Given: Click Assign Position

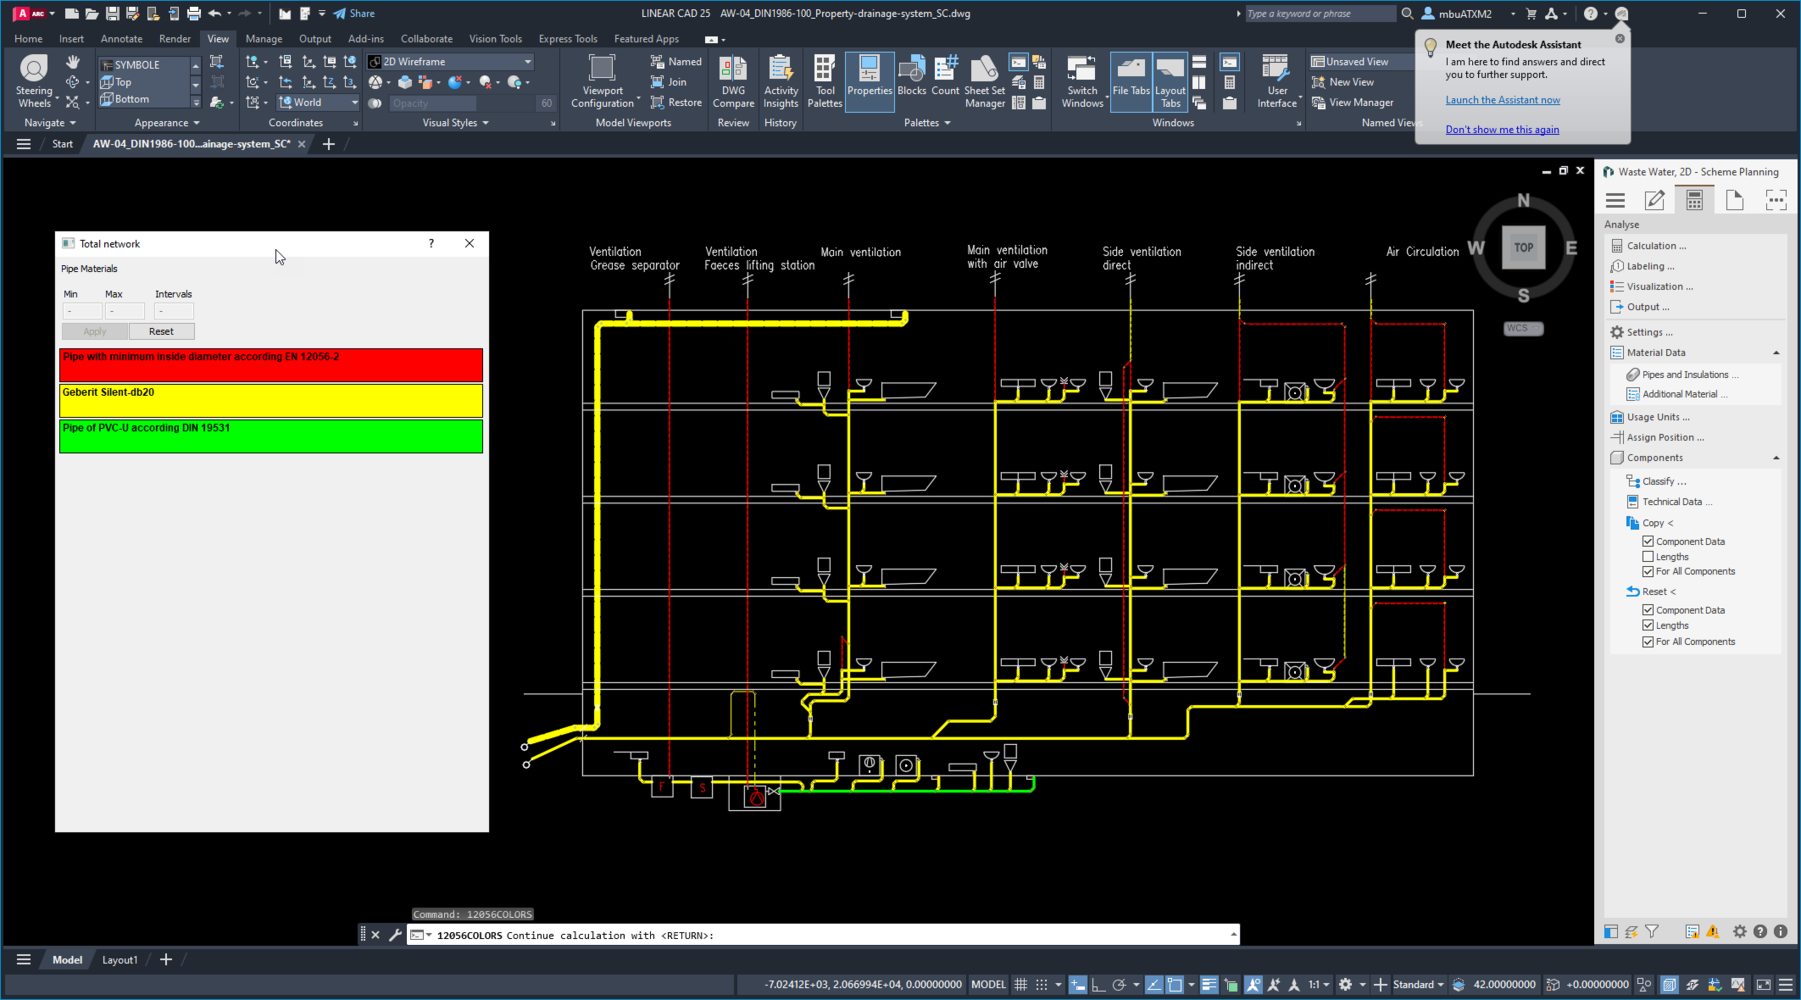Looking at the screenshot, I should point(1657,437).
